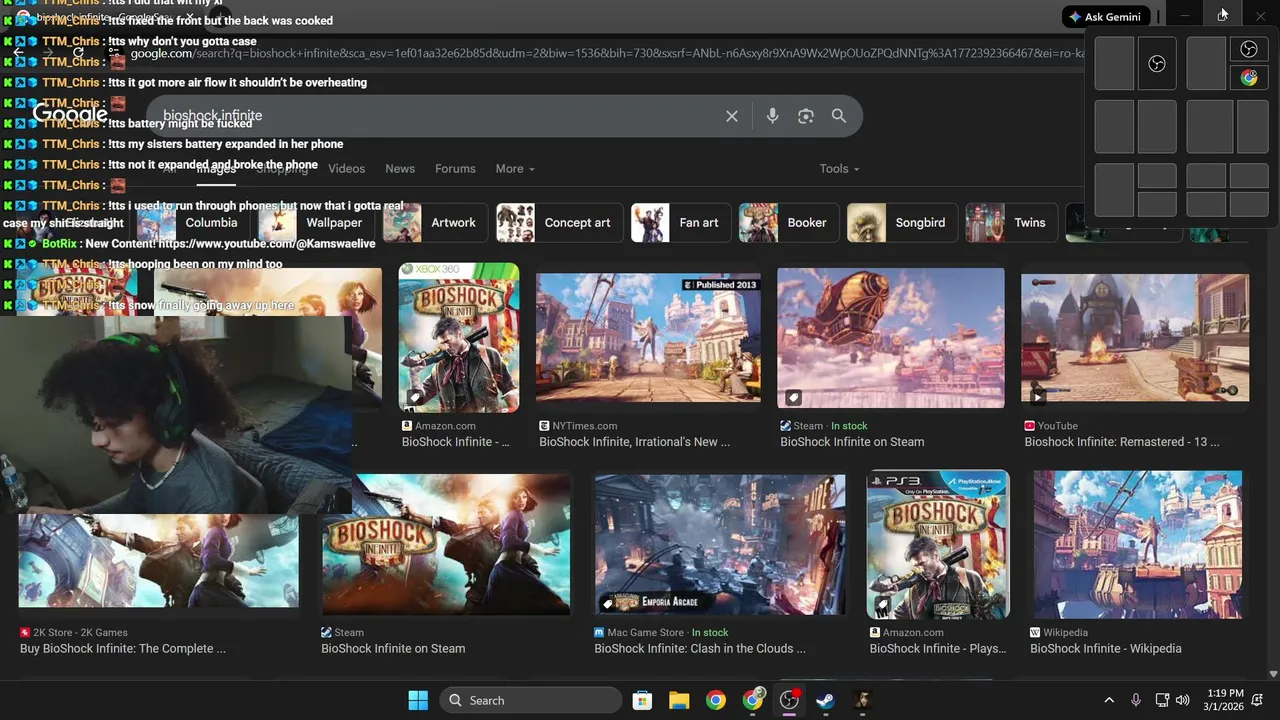Image resolution: width=1280 pixels, height=720 pixels.
Task: Open the PS3 BioShock Infinite cover thumbnail
Action: [x=938, y=545]
